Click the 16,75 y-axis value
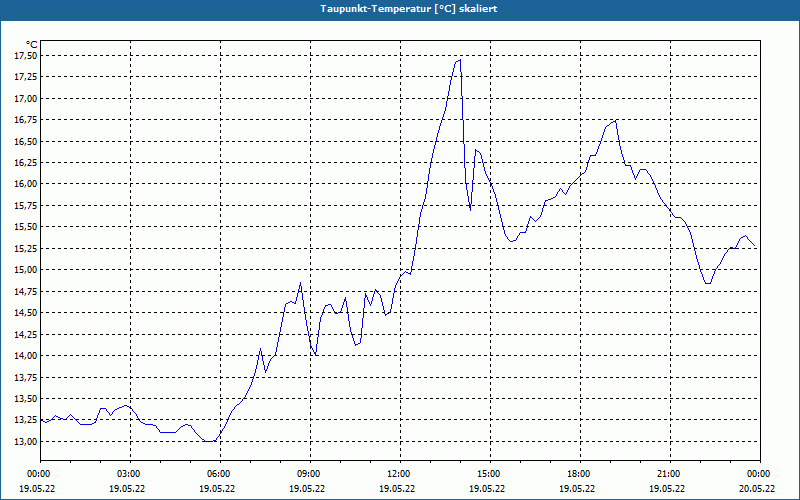 click(27, 120)
